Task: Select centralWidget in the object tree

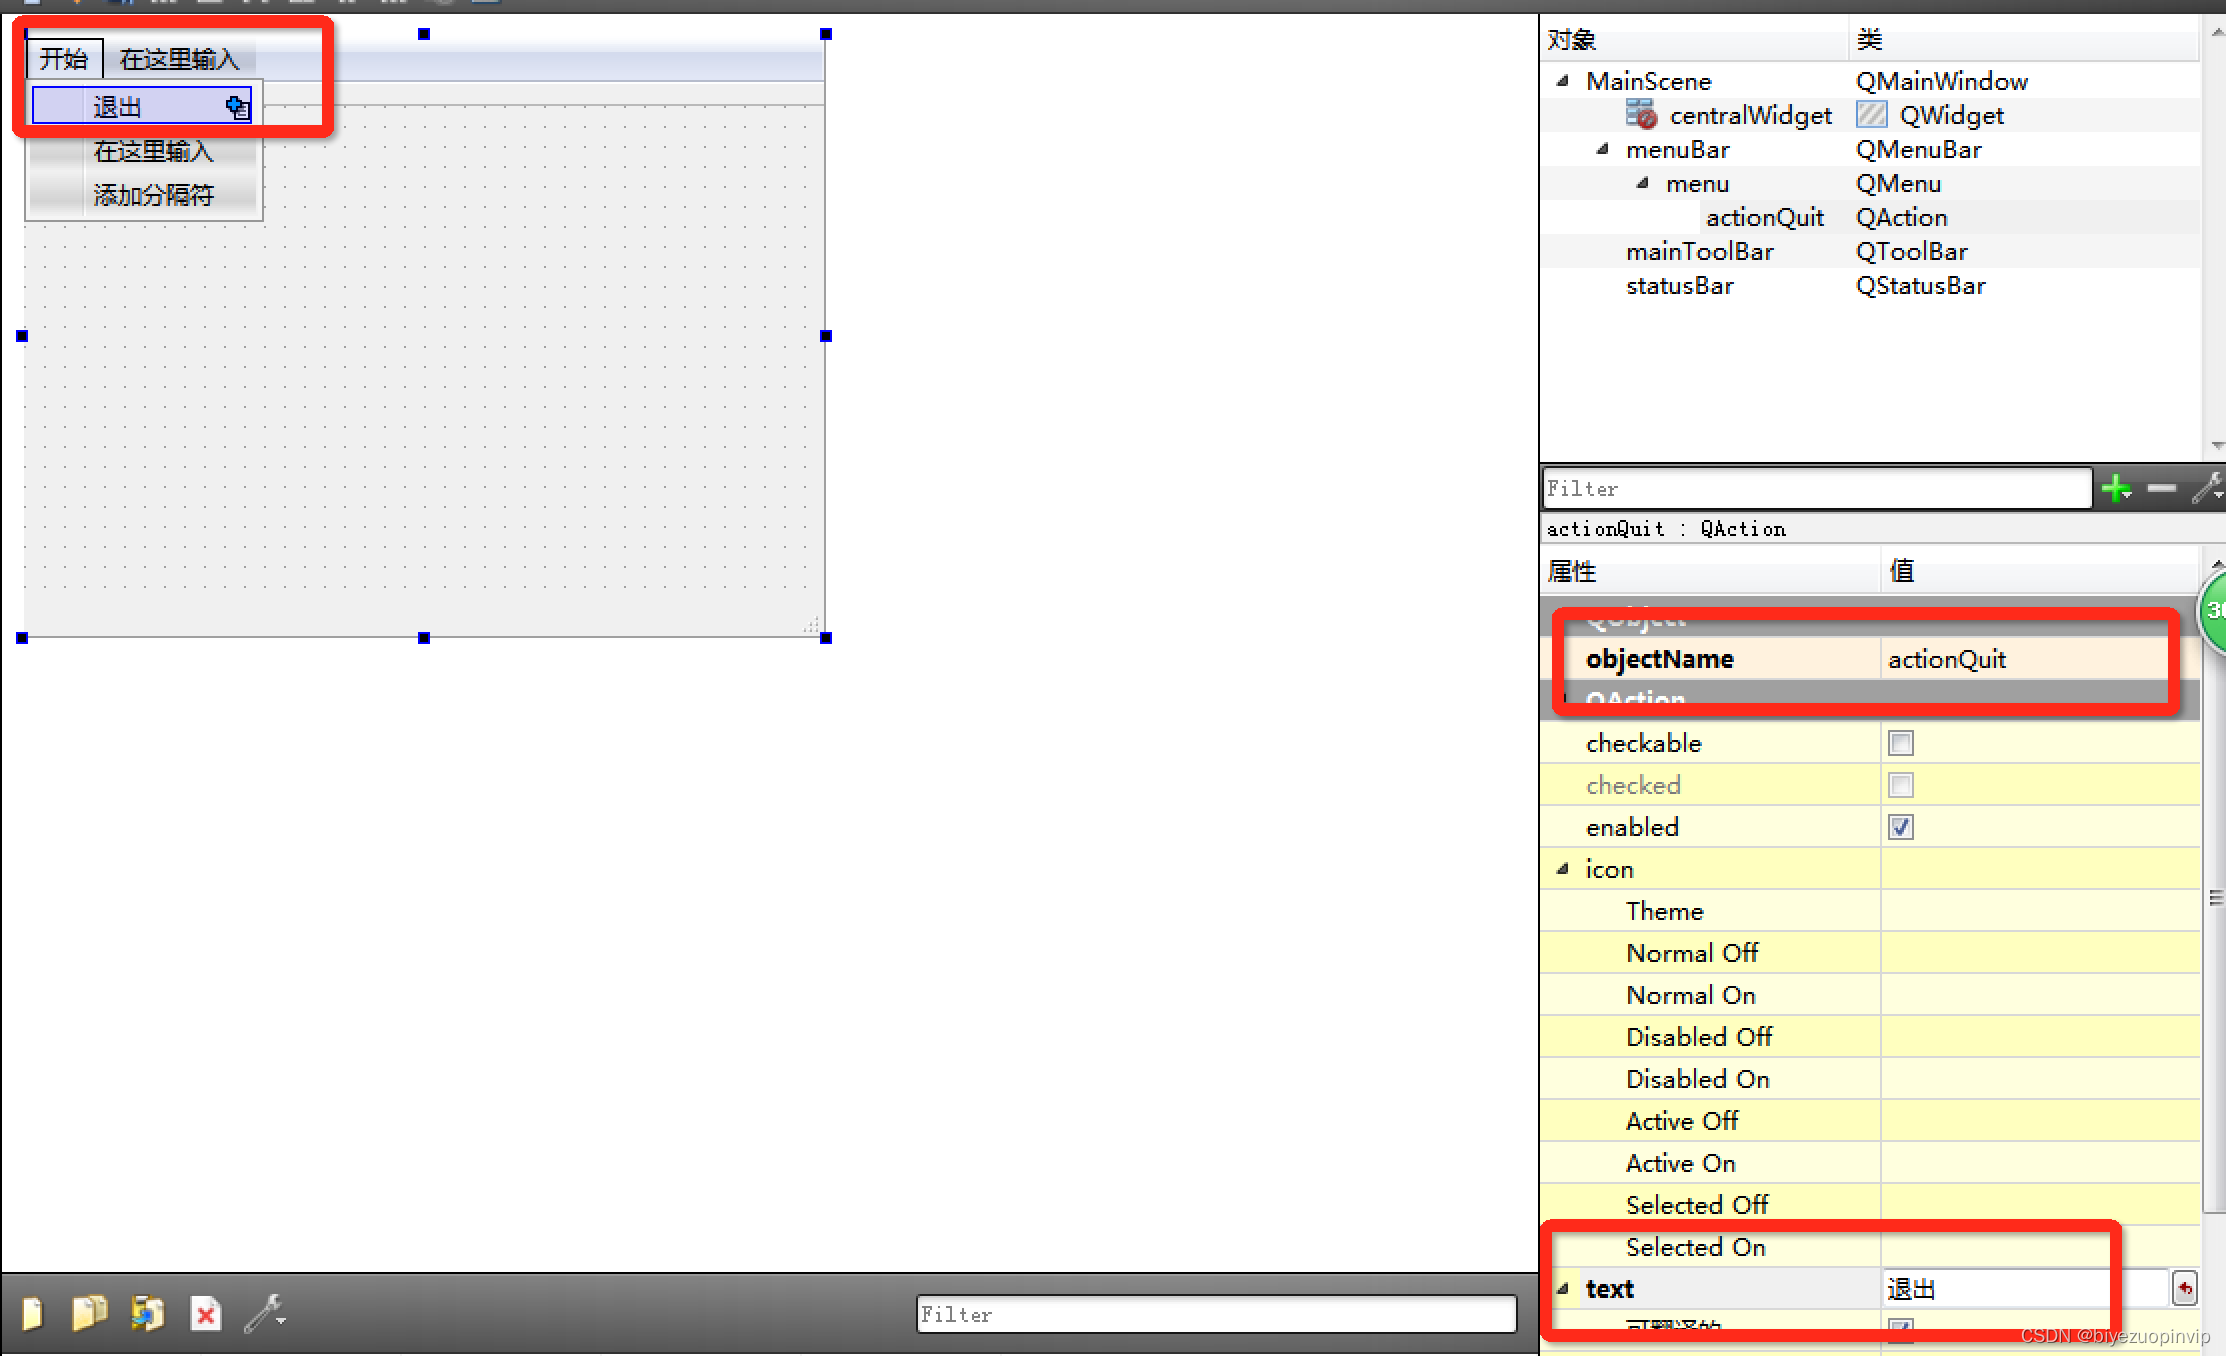Action: tap(1750, 115)
